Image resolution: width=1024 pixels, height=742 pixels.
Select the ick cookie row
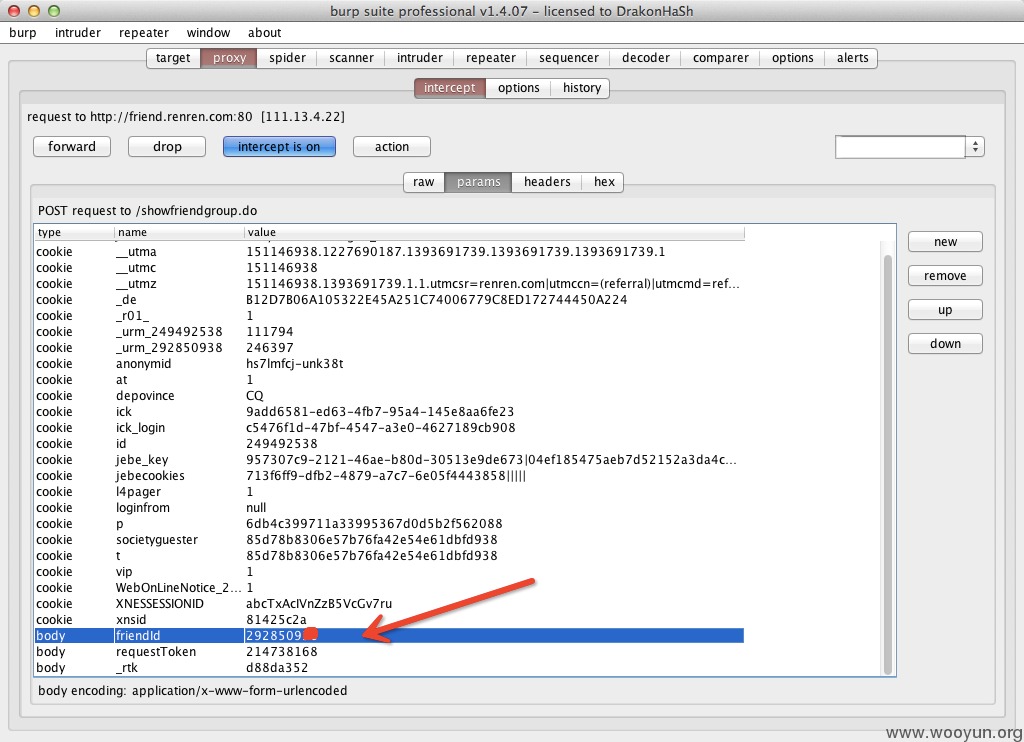[389, 412]
